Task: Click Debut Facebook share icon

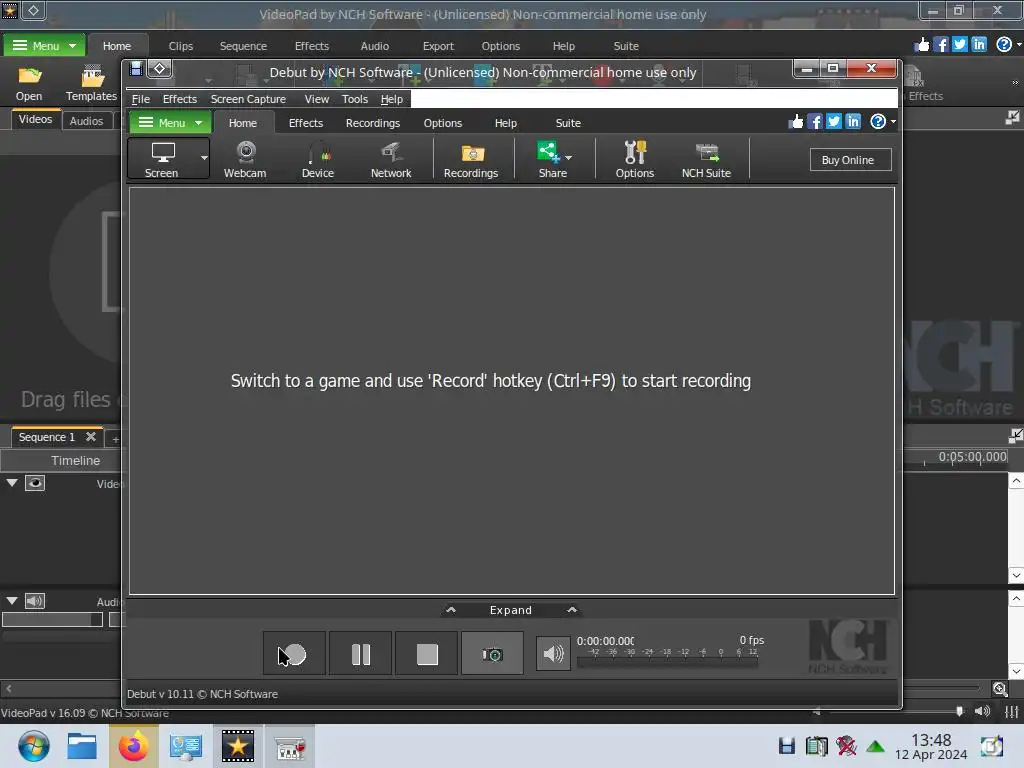Action: [814, 121]
